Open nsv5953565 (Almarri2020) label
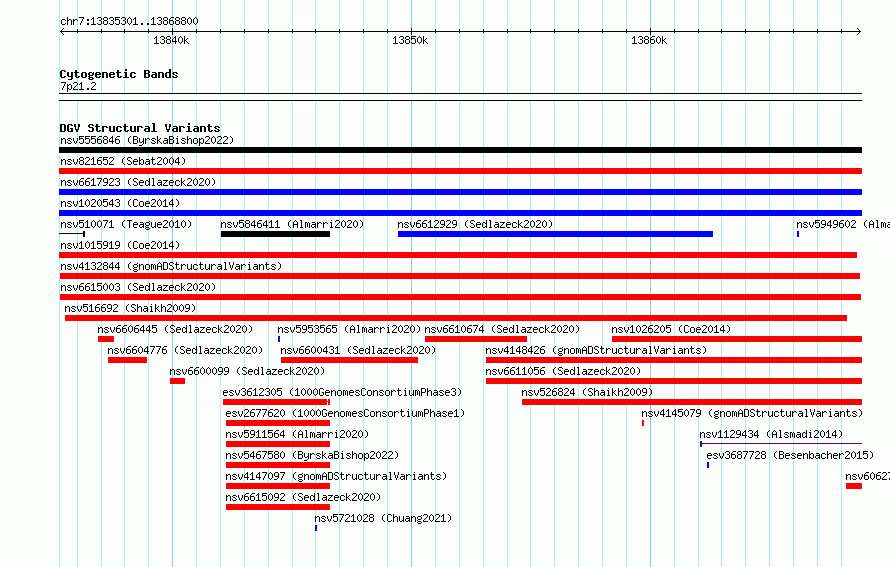 [349, 329]
